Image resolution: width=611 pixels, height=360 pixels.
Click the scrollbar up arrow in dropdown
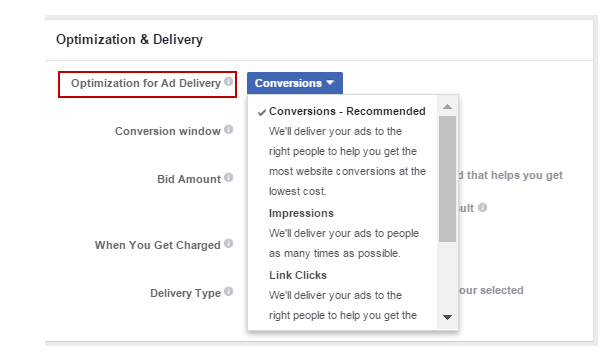click(x=447, y=106)
